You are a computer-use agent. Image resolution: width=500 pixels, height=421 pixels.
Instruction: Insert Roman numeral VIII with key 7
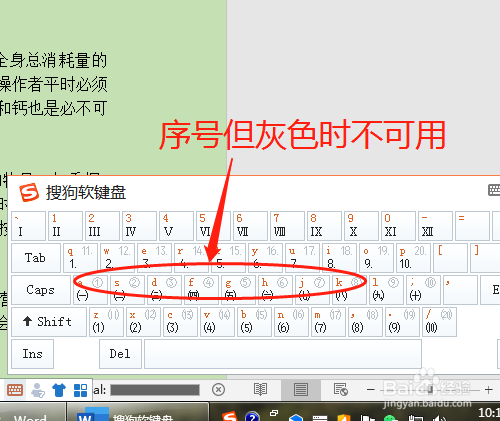(287, 226)
